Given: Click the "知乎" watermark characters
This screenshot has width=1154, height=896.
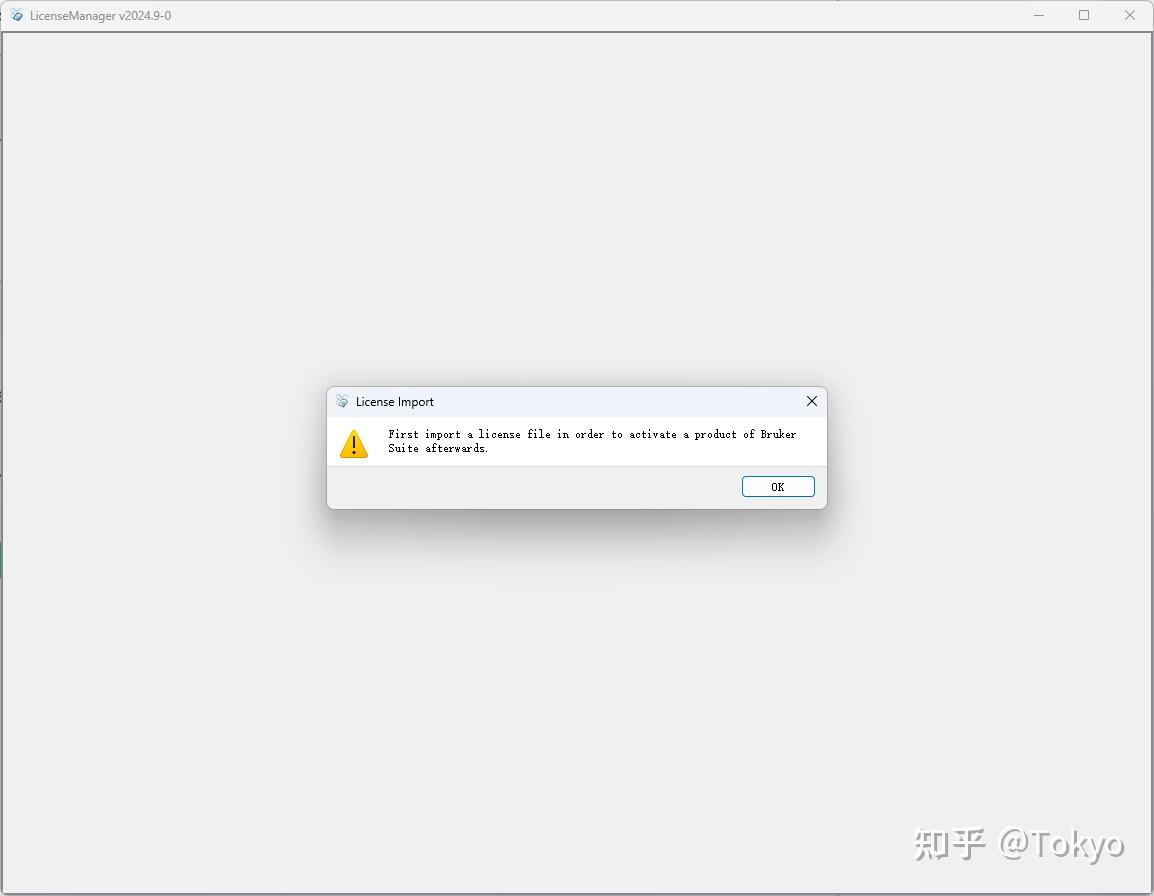Looking at the screenshot, I should tap(949, 844).
